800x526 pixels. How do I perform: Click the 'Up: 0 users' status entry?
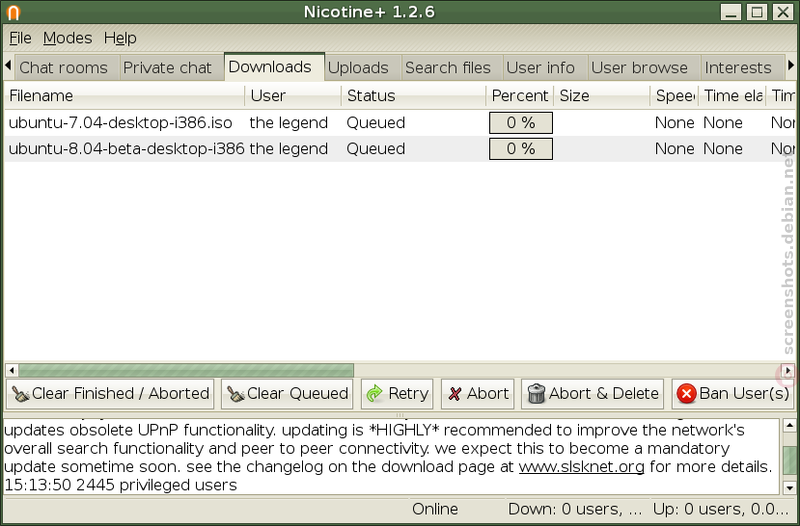tap(721, 509)
